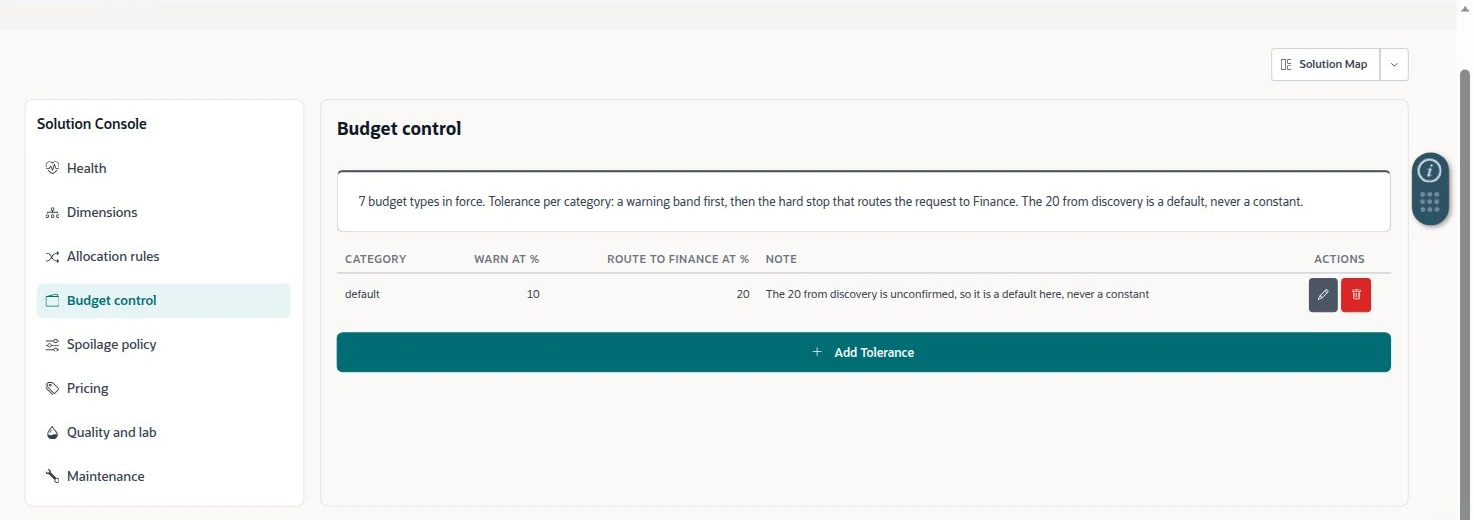Image resolution: width=1474 pixels, height=520 pixels.
Task: Click the Health heartbeat icon
Action: click(x=52, y=168)
